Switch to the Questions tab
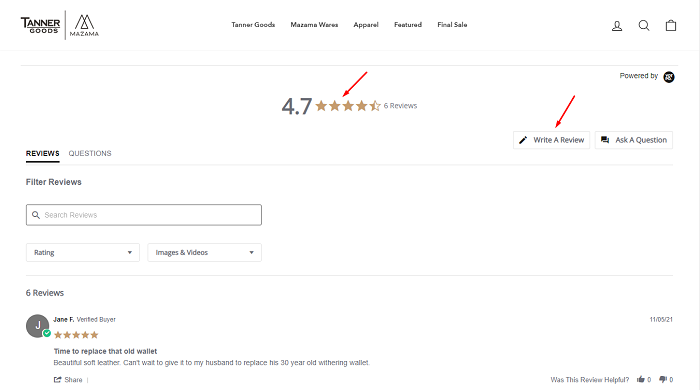 click(90, 154)
